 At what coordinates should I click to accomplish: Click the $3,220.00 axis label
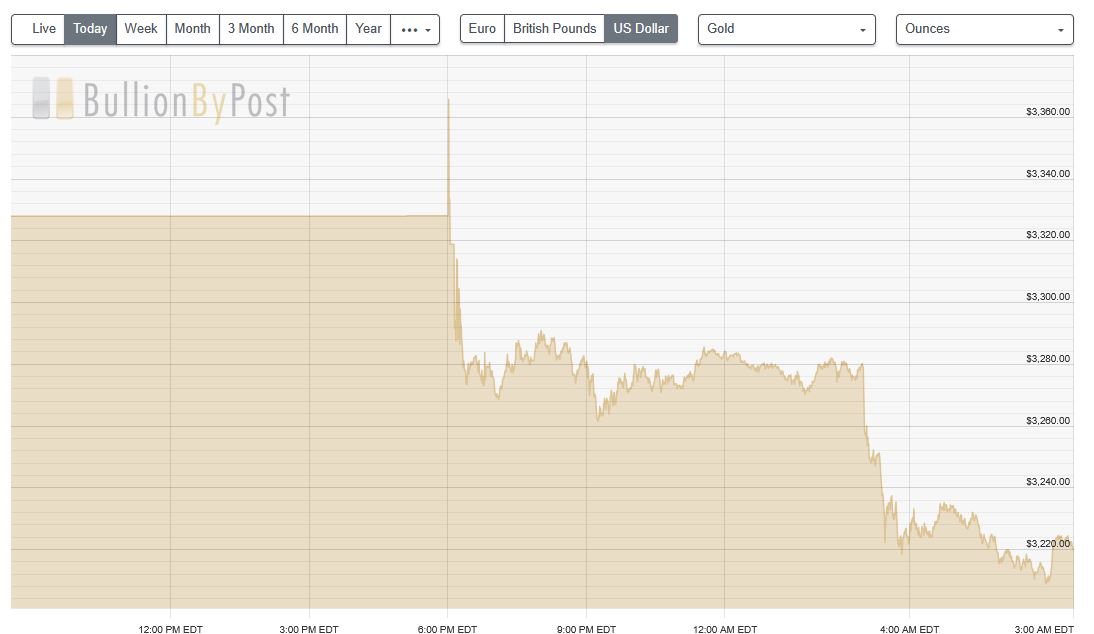[1047, 544]
